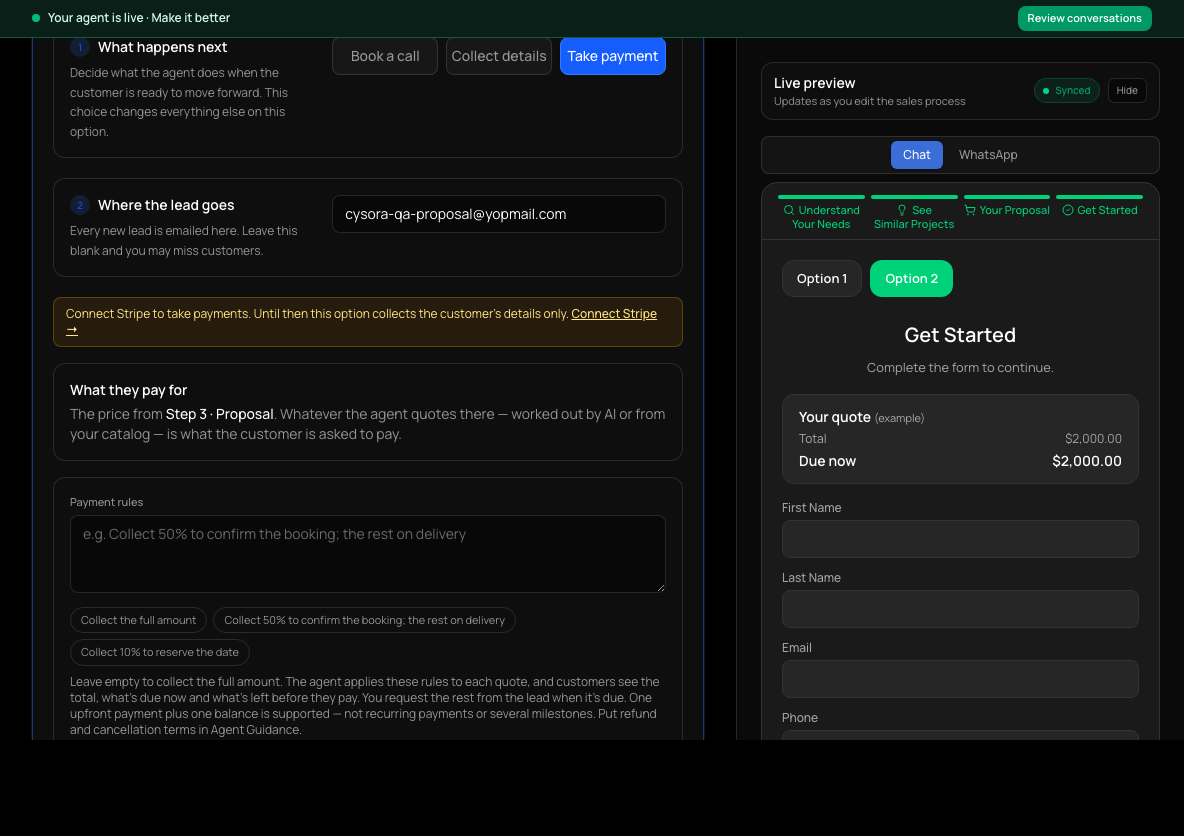Pick the 'Collect 10% to reserve the date' chip
Screen dimensions: 1184x836
coord(159,652)
